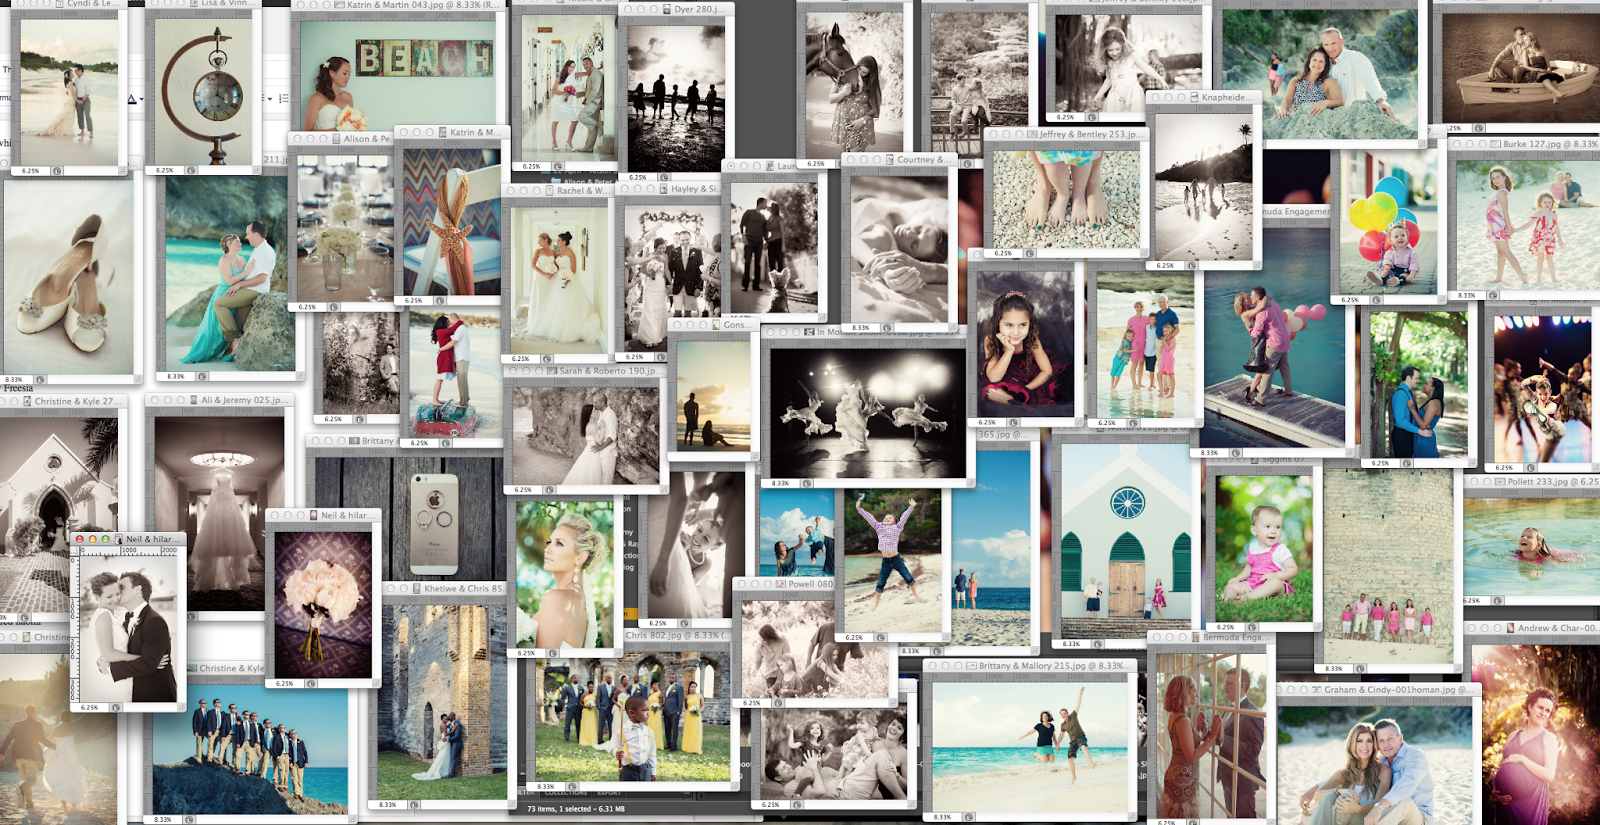Screen dimensions: 1600x825
Task: Click status info icon in Courtney window
Action: pyautogui.click(x=887, y=327)
